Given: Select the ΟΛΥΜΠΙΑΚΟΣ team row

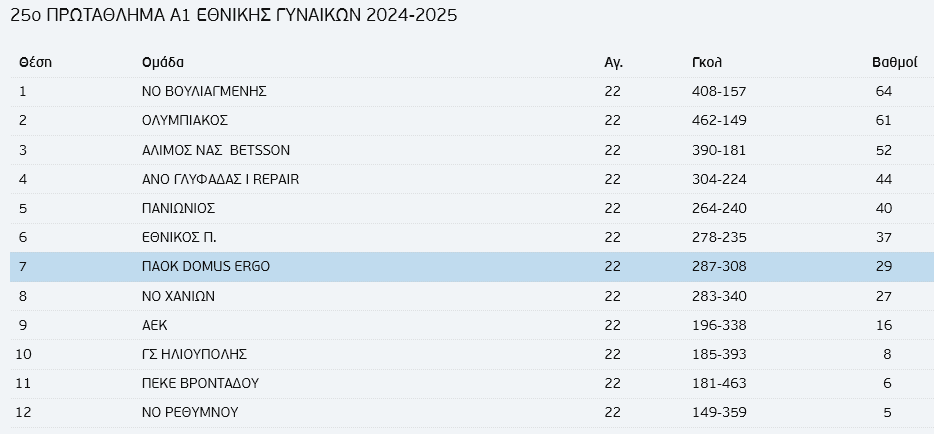Looking at the screenshot, I should pyautogui.click(x=472, y=121).
